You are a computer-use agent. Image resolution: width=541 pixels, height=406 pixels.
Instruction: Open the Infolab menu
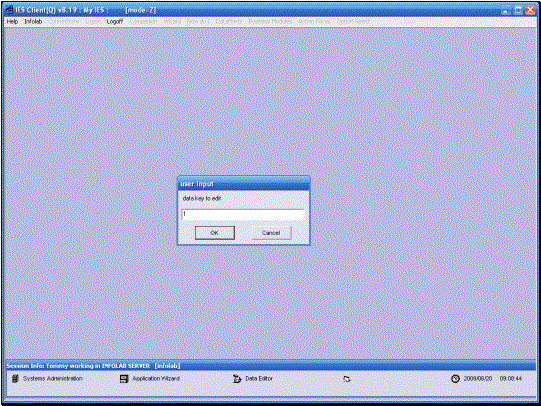[x=33, y=21]
